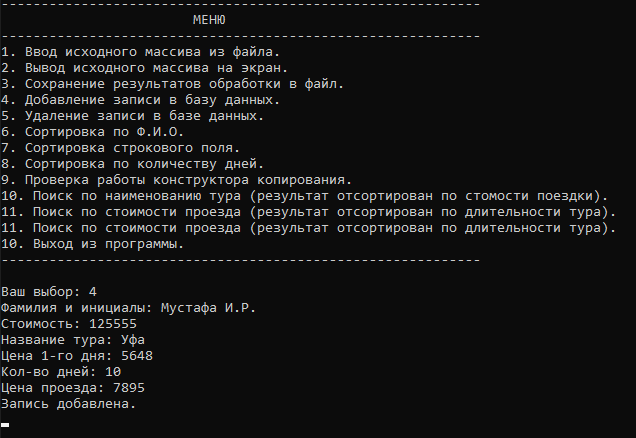Click the Цена 1-го дня value 5648

coord(137,356)
